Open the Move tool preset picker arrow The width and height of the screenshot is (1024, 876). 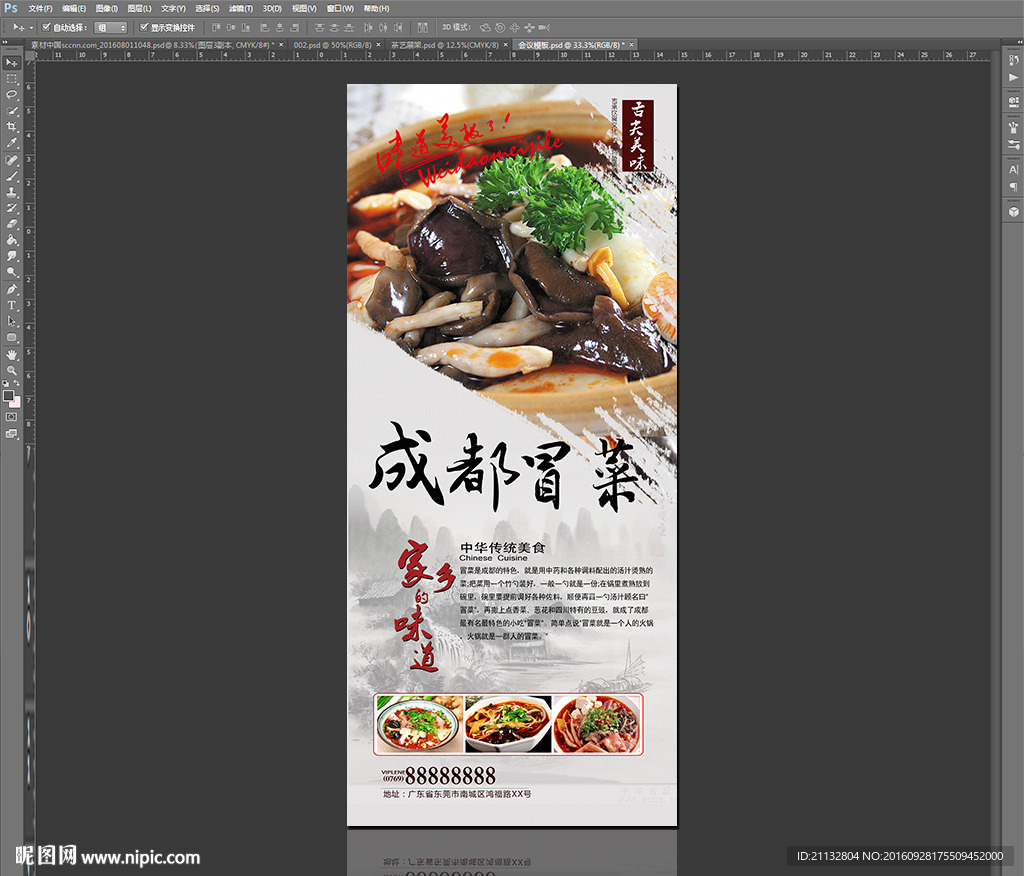(x=31, y=27)
